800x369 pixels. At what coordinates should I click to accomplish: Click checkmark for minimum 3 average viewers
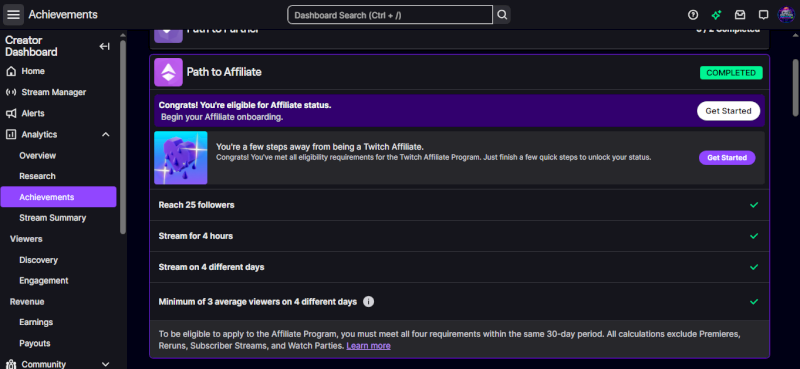[754, 302]
